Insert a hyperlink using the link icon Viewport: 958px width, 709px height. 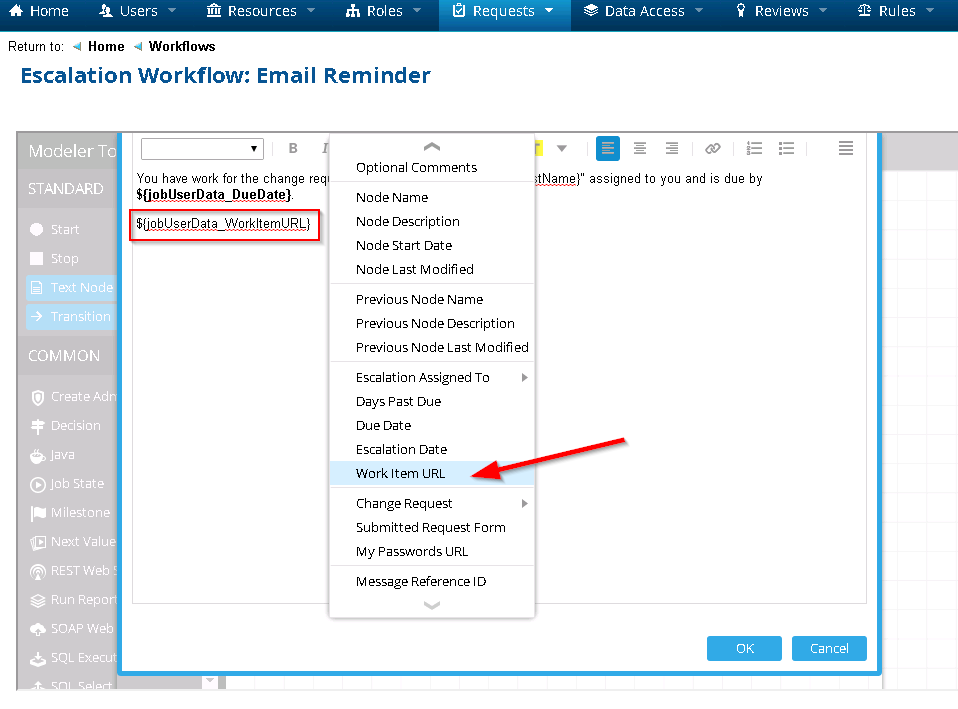712,148
